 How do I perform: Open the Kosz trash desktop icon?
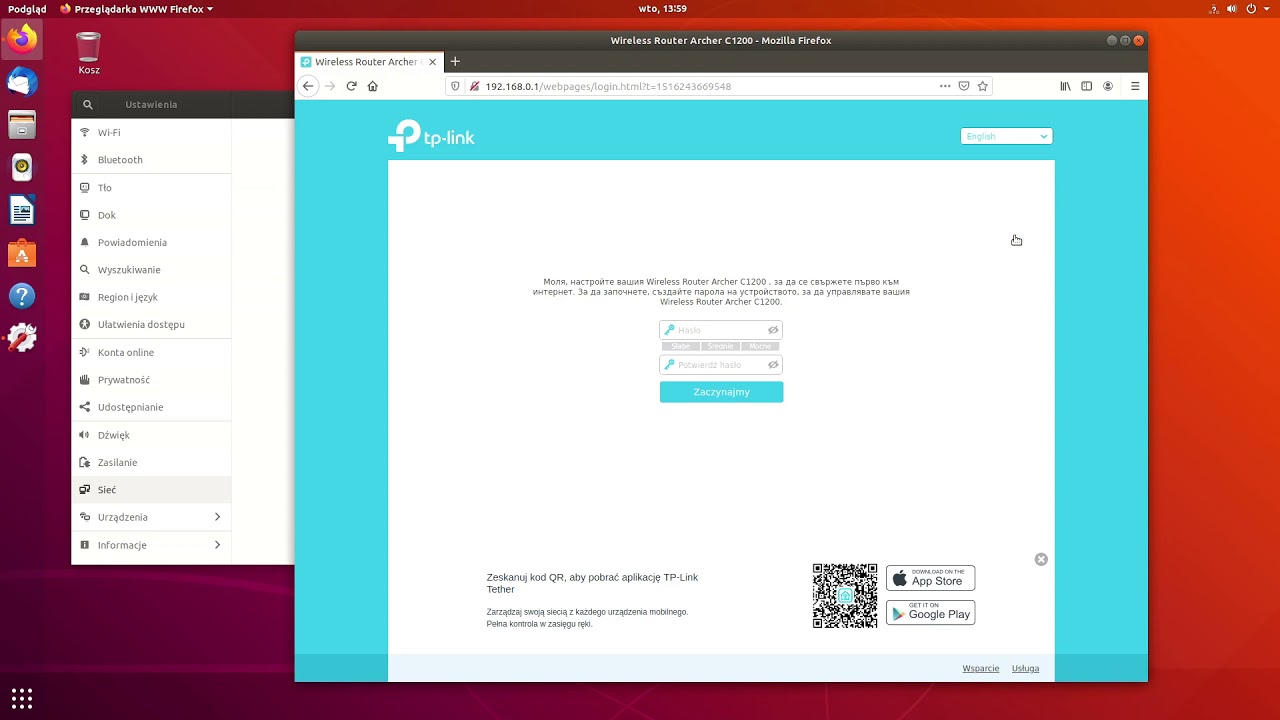(89, 54)
